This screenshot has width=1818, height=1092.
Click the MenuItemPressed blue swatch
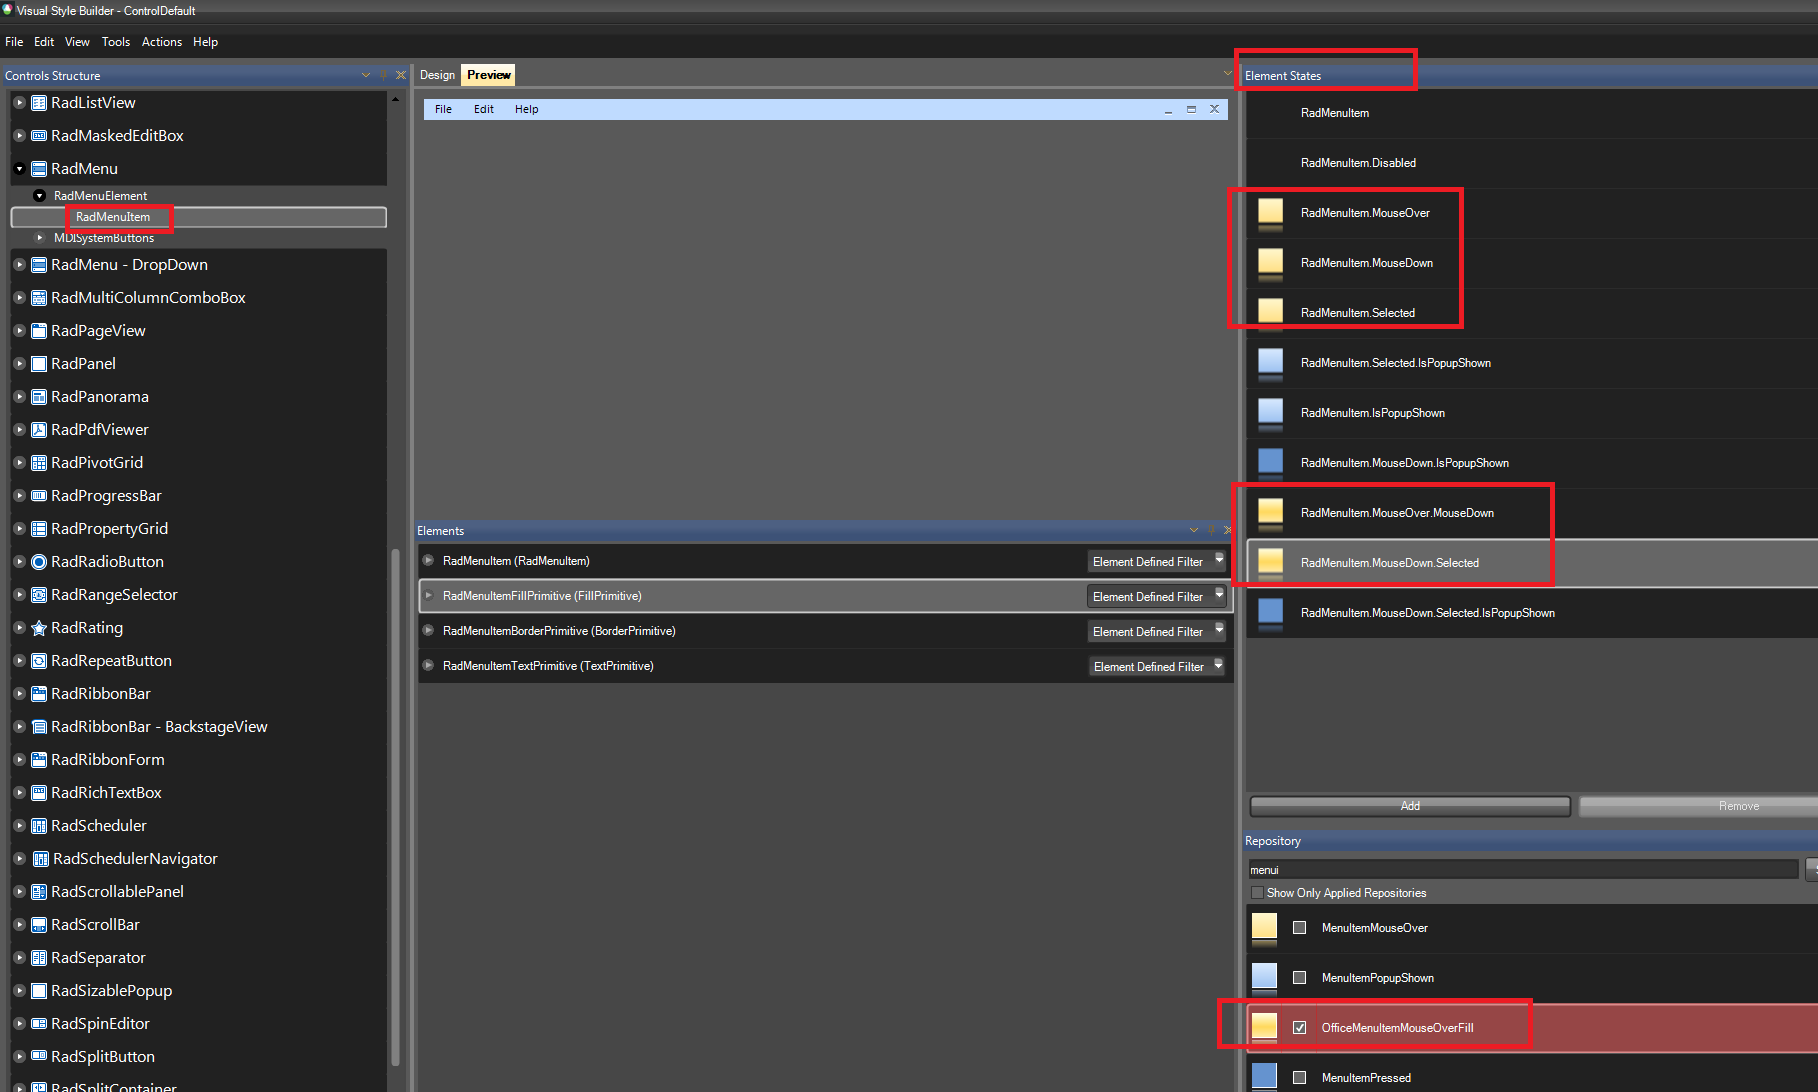[1264, 1077]
